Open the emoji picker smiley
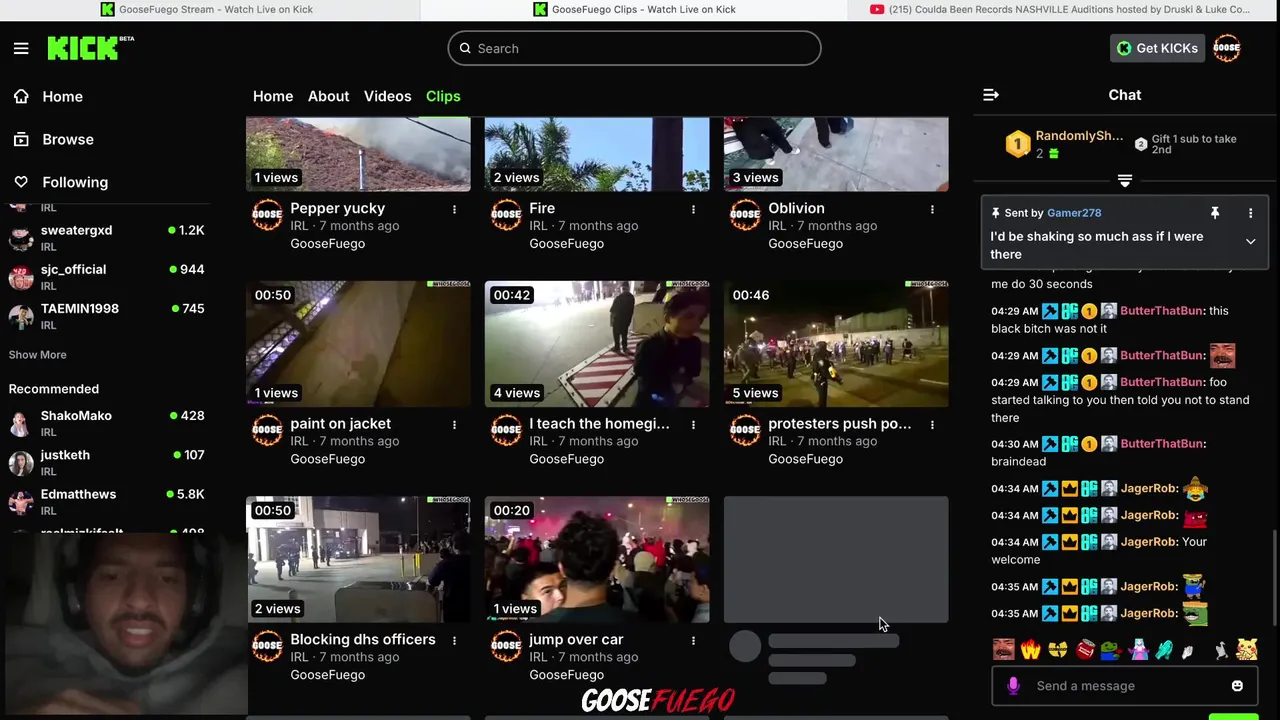The image size is (1280, 720). pos(1237,686)
